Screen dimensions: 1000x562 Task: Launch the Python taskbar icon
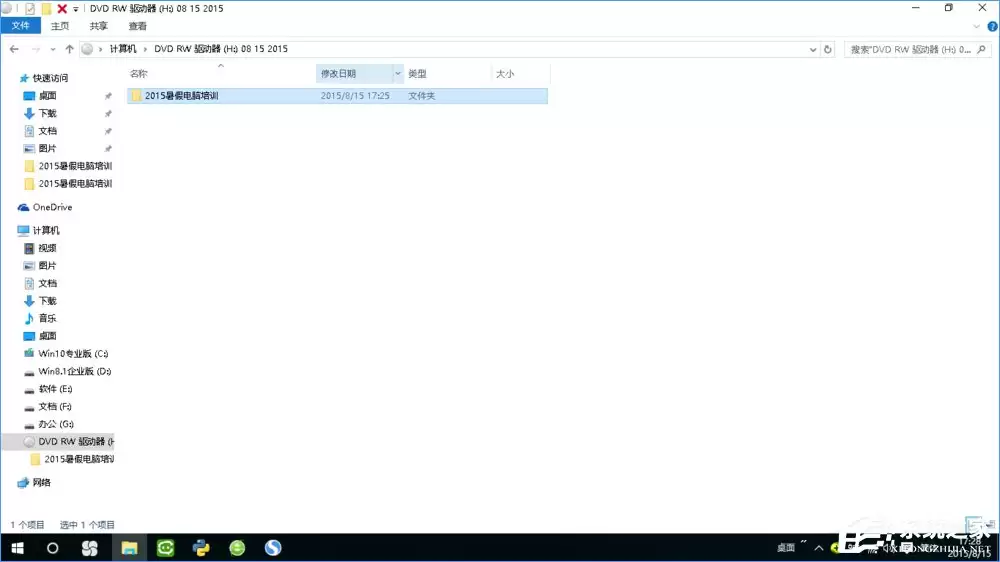(x=201, y=548)
